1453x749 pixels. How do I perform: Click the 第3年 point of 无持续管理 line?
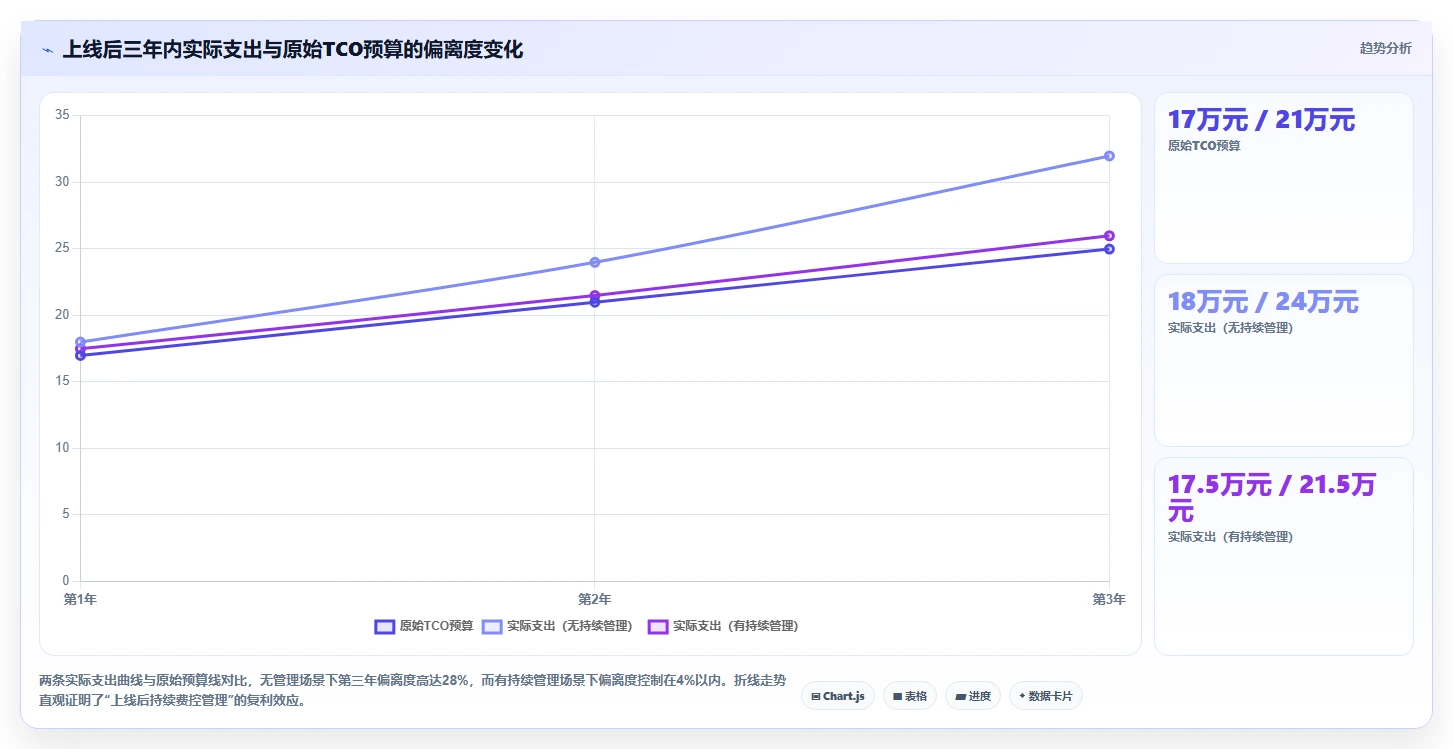tap(1109, 156)
